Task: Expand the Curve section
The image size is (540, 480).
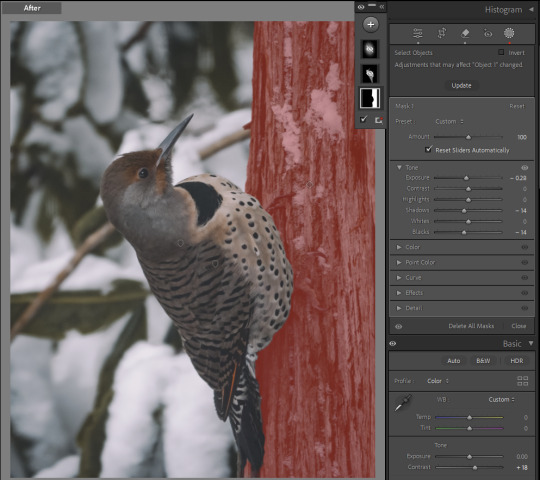Action: pos(399,278)
